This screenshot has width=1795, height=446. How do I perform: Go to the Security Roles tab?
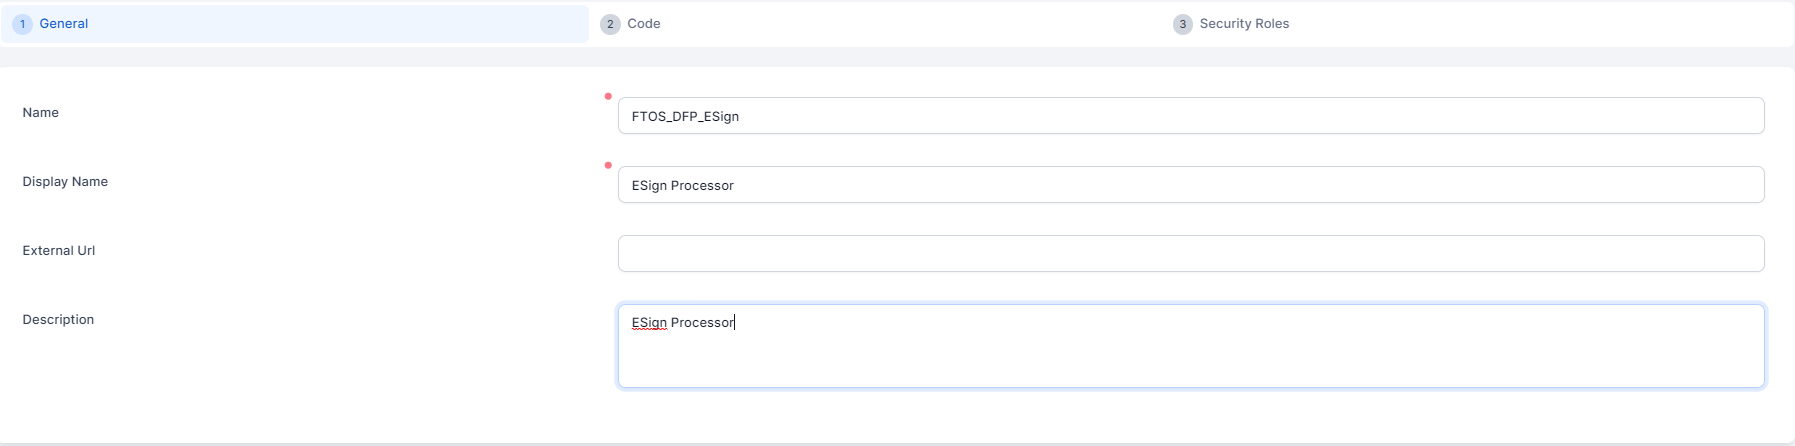tap(1244, 24)
